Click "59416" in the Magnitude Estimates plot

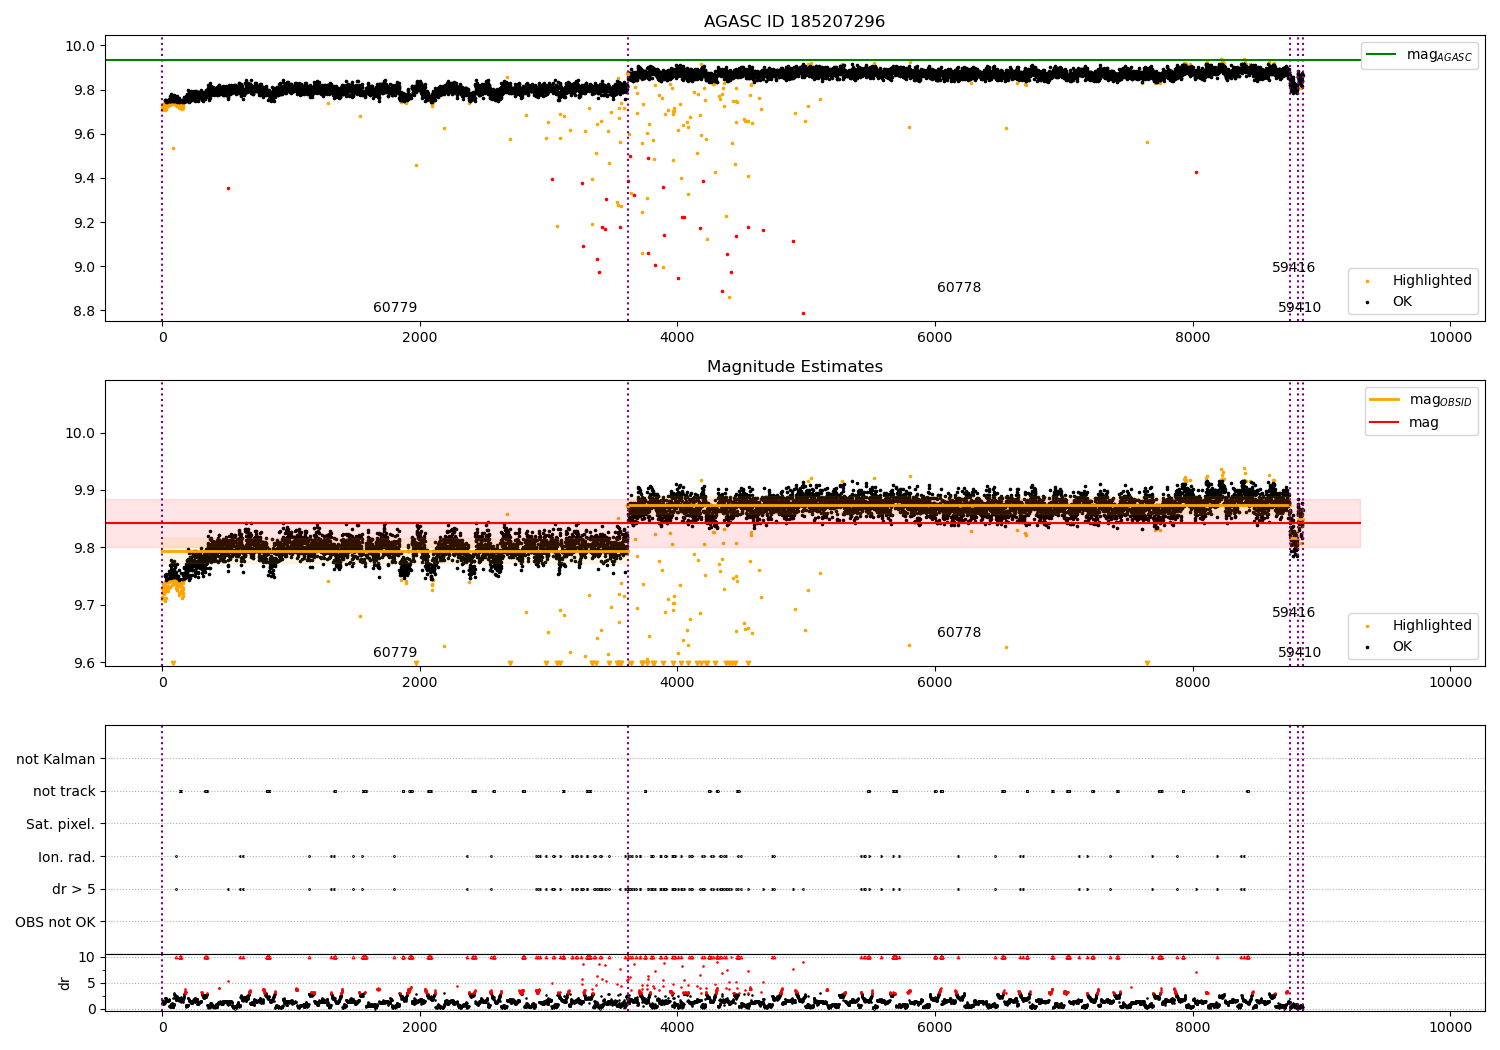(x=1293, y=613)
